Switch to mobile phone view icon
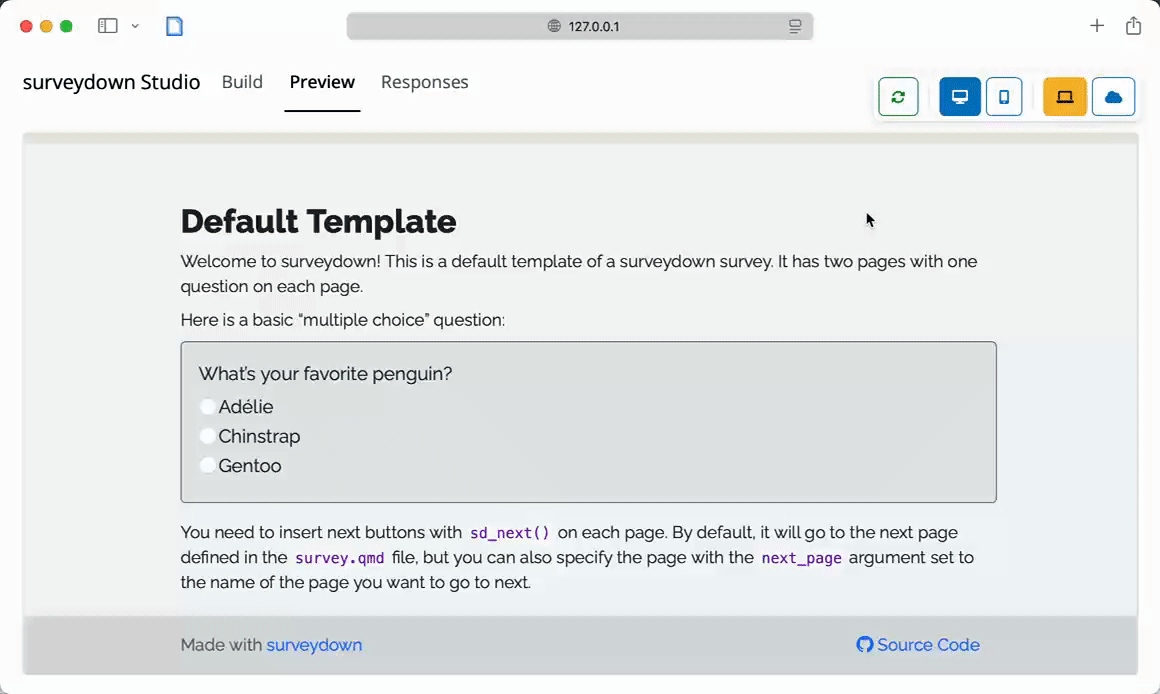The image size is (1160, 694). (x=1004, y=97)
